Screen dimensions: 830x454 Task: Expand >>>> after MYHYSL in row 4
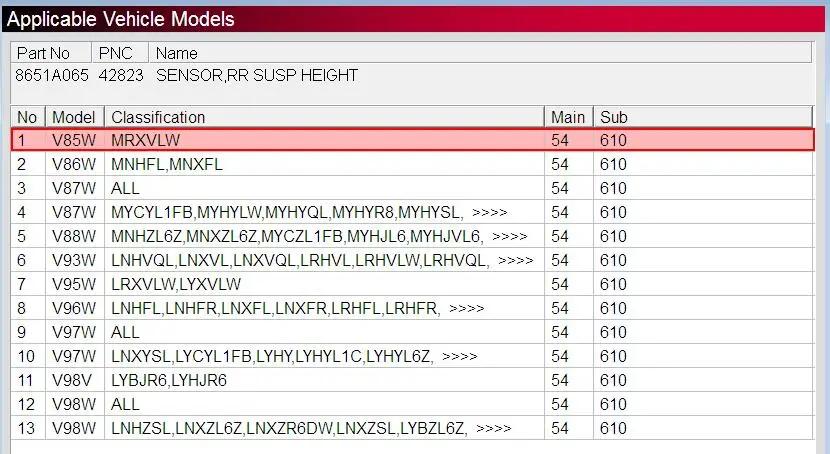pos(490,213)
